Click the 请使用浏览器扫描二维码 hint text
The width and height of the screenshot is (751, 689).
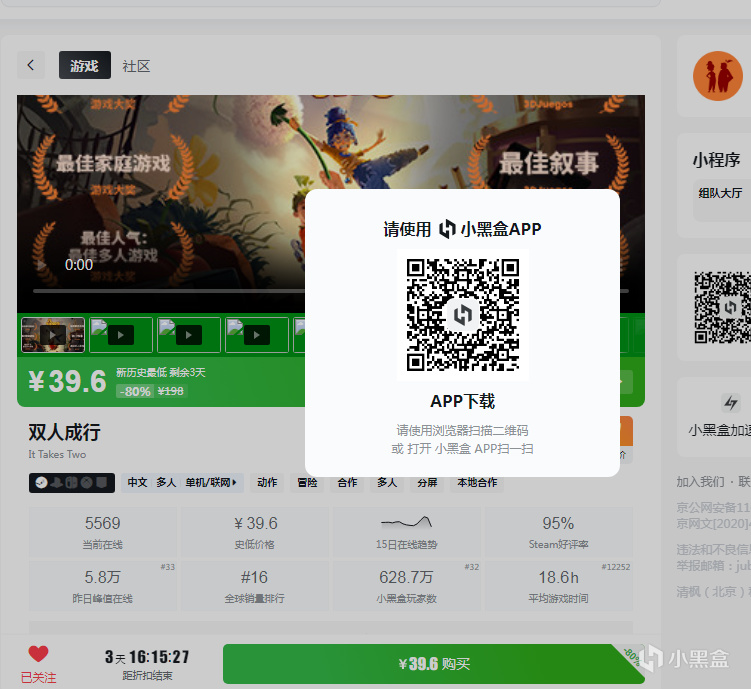tap(462, 430)
